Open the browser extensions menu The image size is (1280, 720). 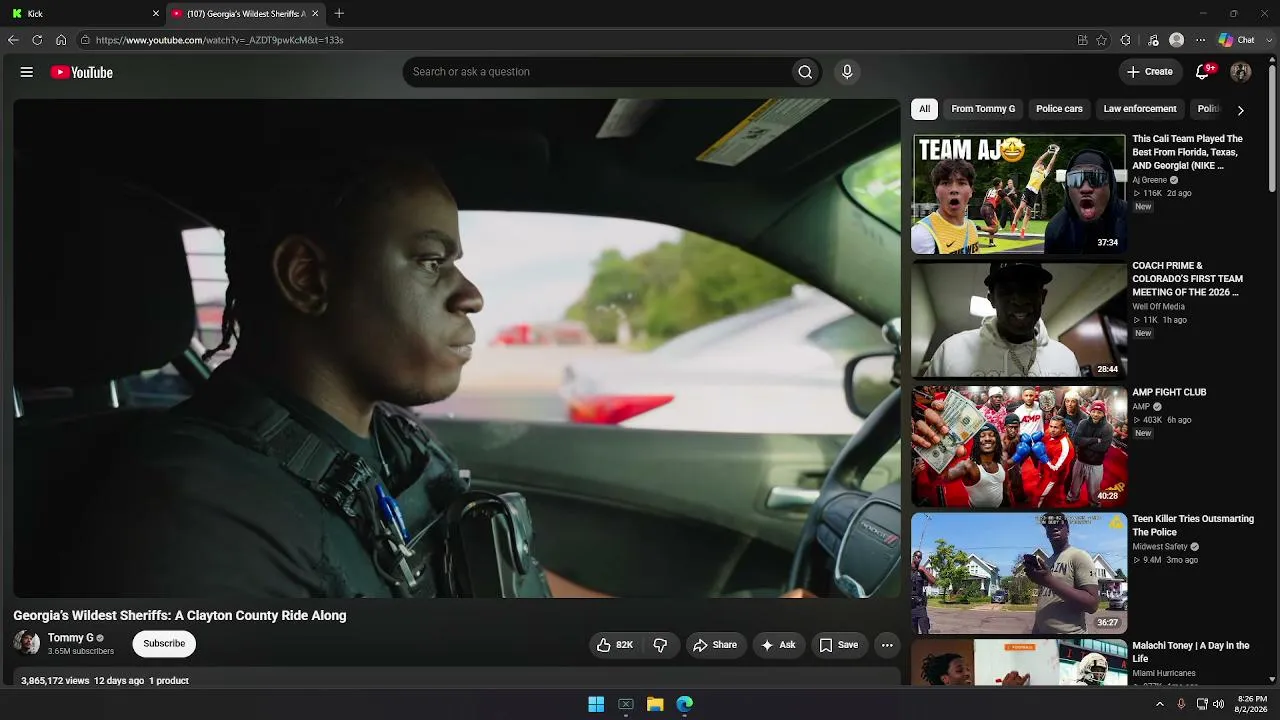point(1126,40)
